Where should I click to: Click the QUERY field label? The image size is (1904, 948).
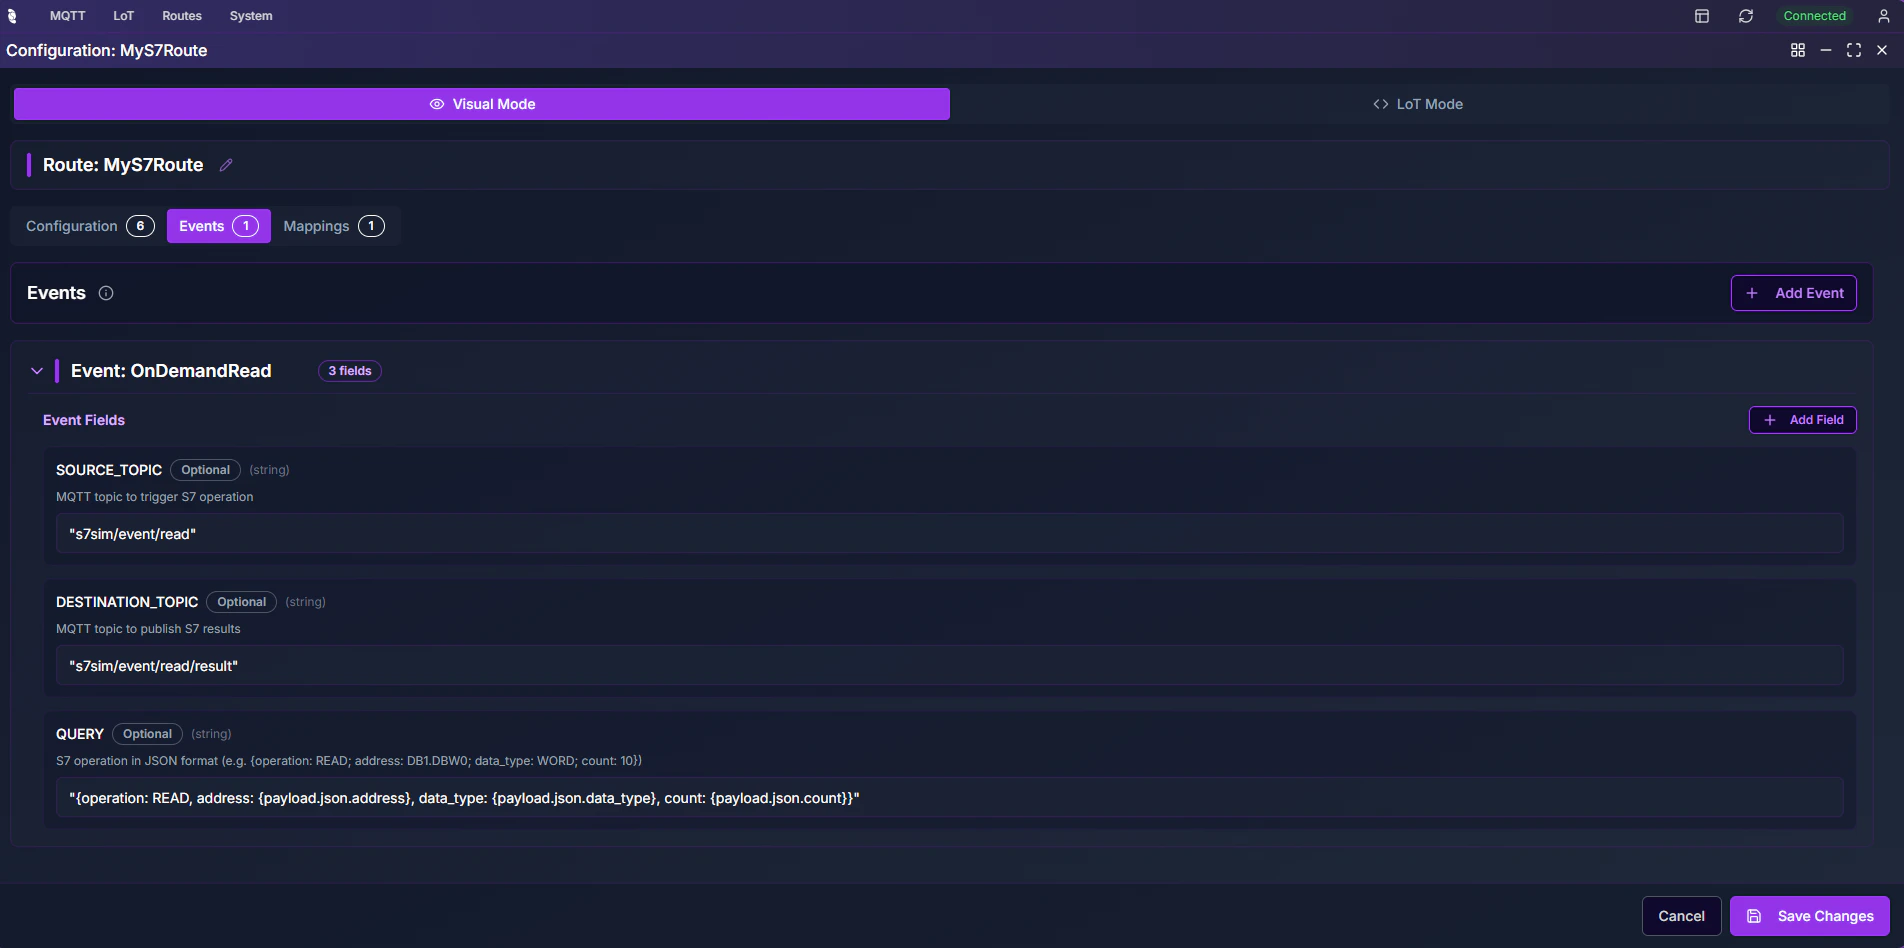pyautogui.click(x=80, y=734)
